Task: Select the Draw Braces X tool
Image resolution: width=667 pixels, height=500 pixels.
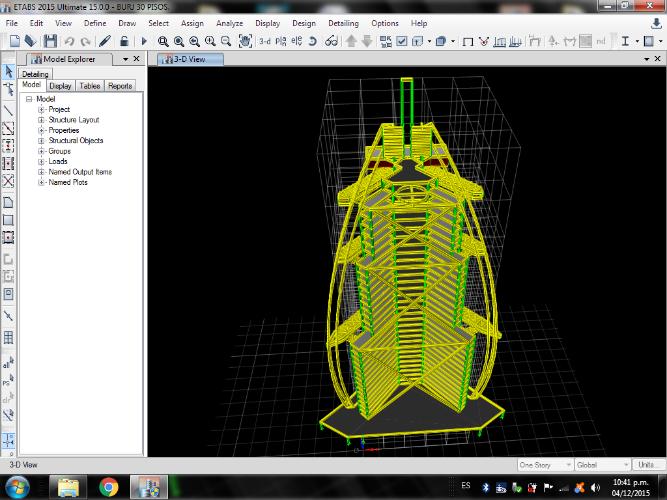Action: 9,181
